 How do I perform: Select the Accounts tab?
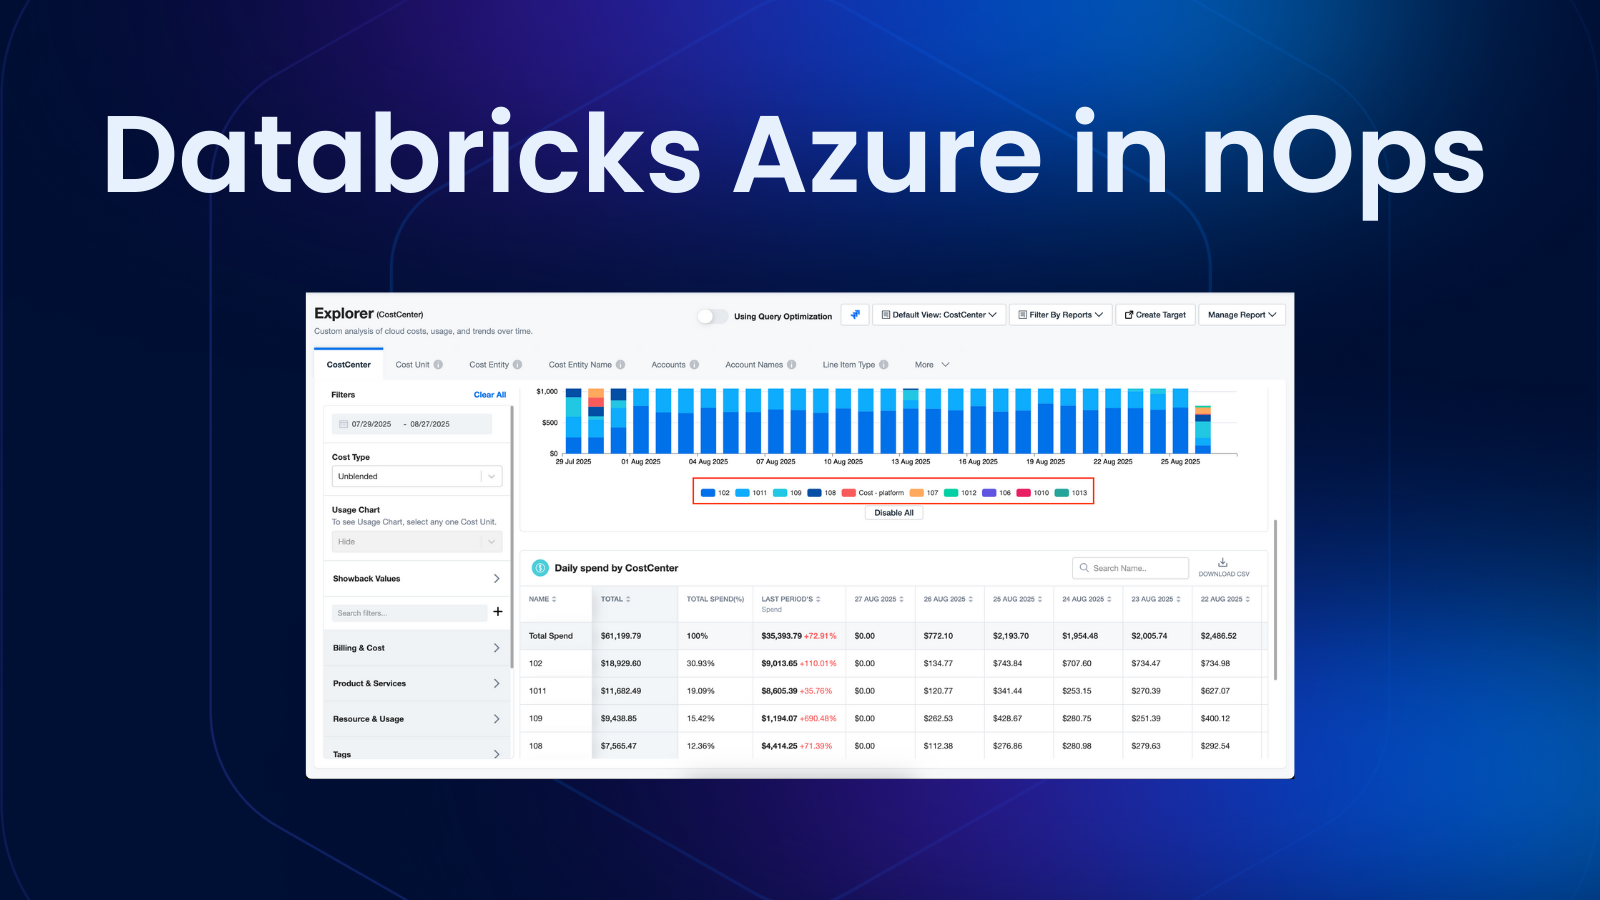pos(667,364)
